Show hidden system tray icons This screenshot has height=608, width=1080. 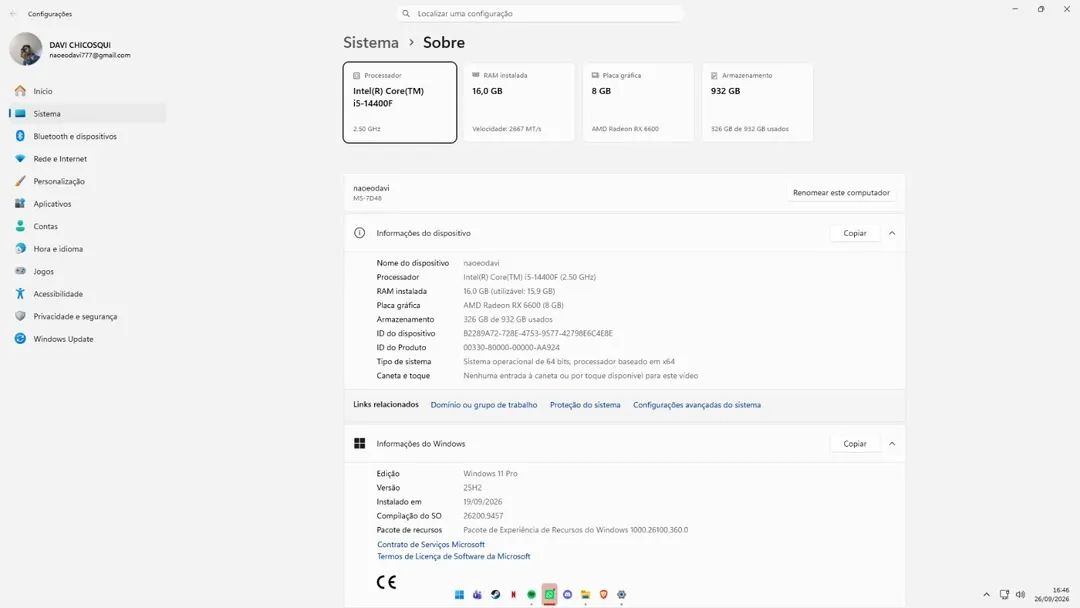(986, 595)
